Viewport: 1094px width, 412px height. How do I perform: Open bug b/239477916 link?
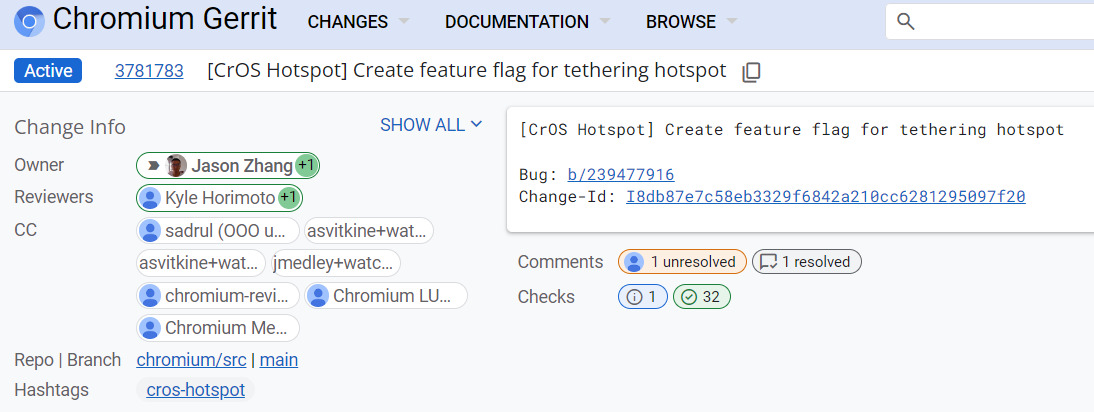pos(620,174)
